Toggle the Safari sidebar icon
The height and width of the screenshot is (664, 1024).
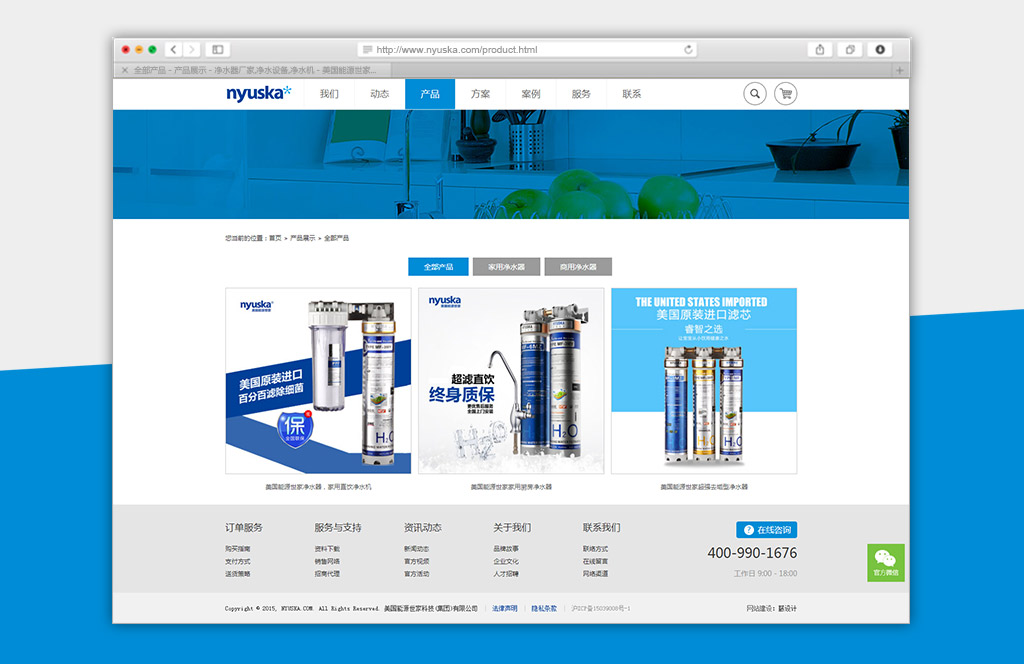pos(218,49)
